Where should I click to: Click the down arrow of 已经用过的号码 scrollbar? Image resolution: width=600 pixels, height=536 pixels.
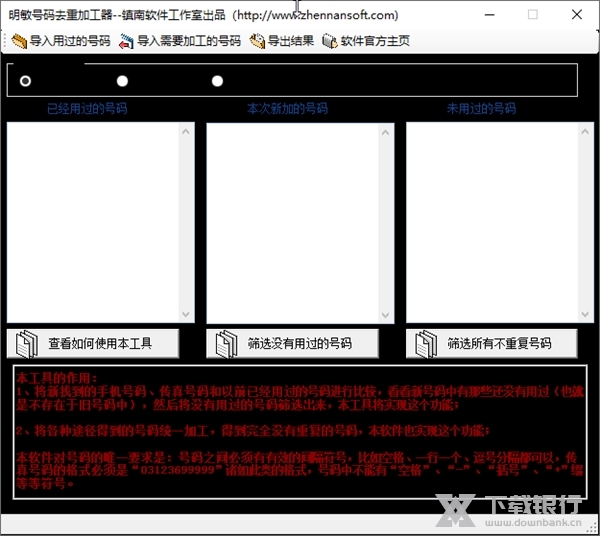pyautogui.click(x=186, y=314)
